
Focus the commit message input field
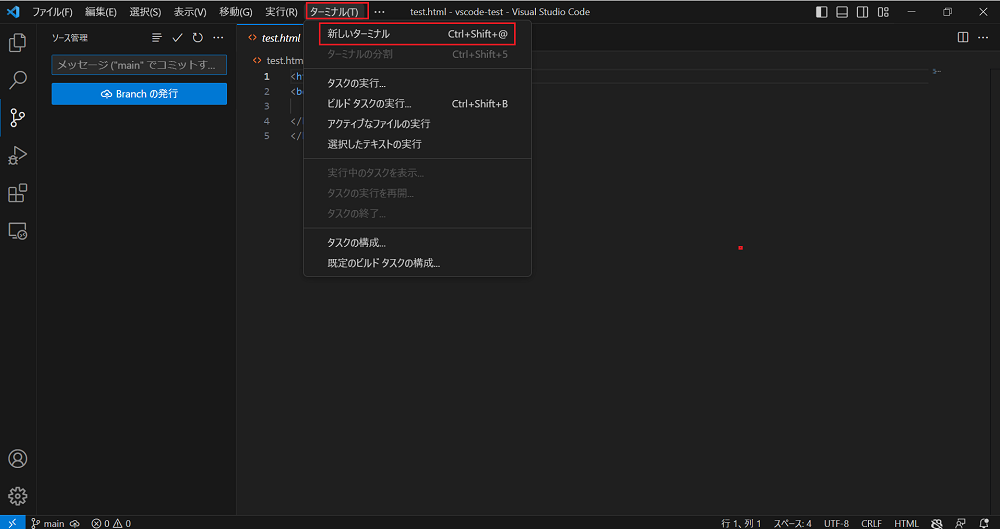click(139, 65)
